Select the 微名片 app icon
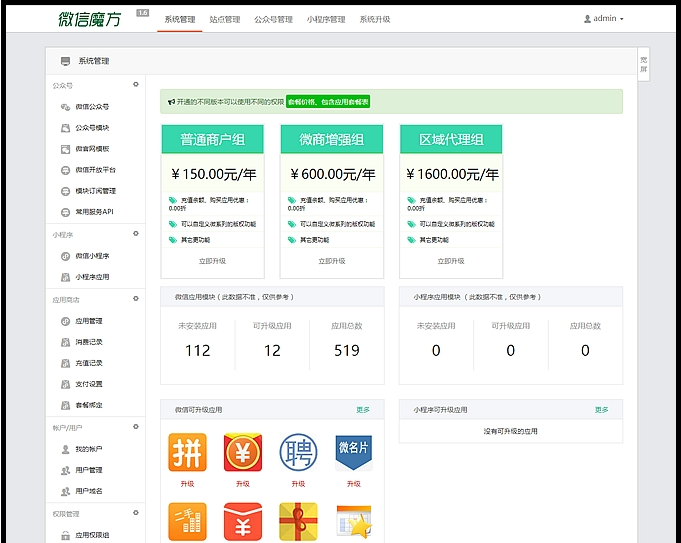Image resolution: width=681 pixels, height=543 pixels. 353,452
